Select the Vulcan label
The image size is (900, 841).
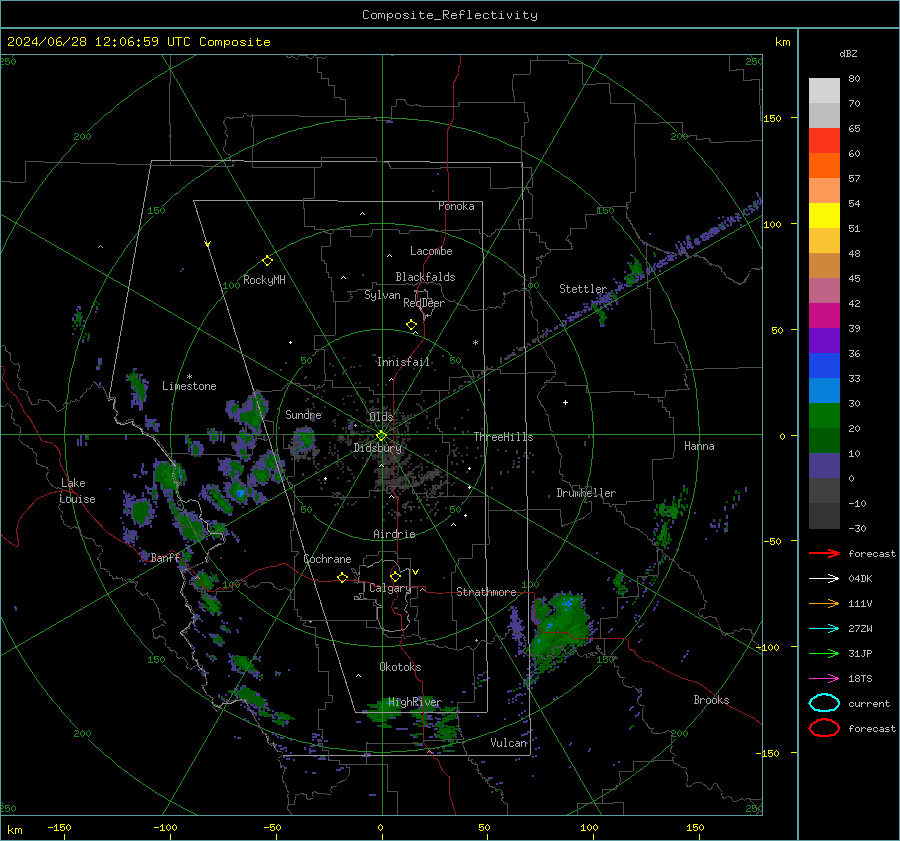509,743
